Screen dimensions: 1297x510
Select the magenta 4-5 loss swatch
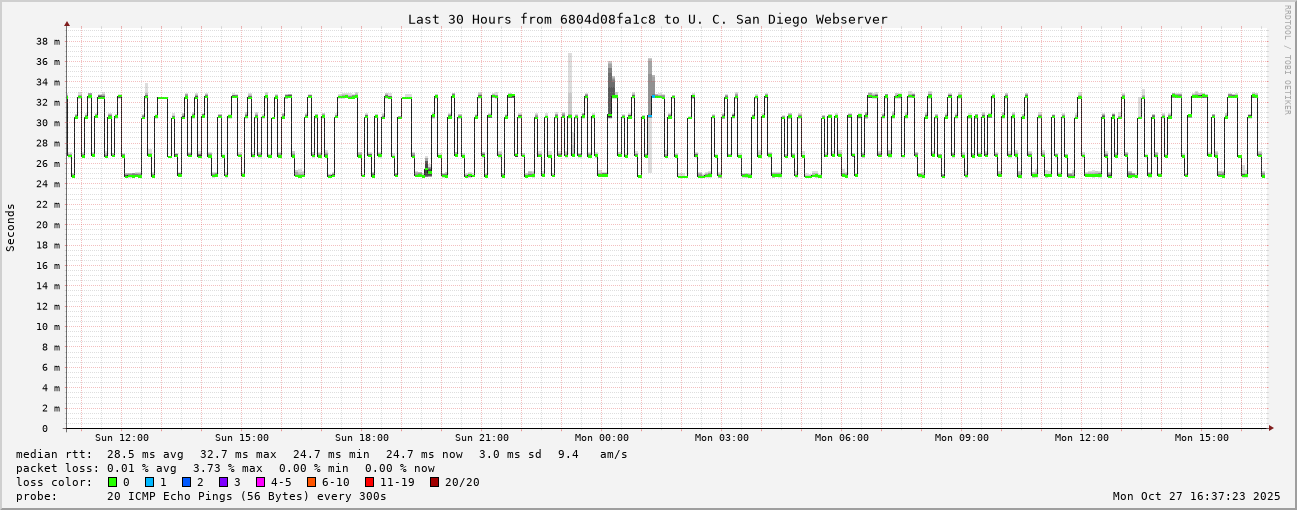pyautogui.click(x=261, y=482)
